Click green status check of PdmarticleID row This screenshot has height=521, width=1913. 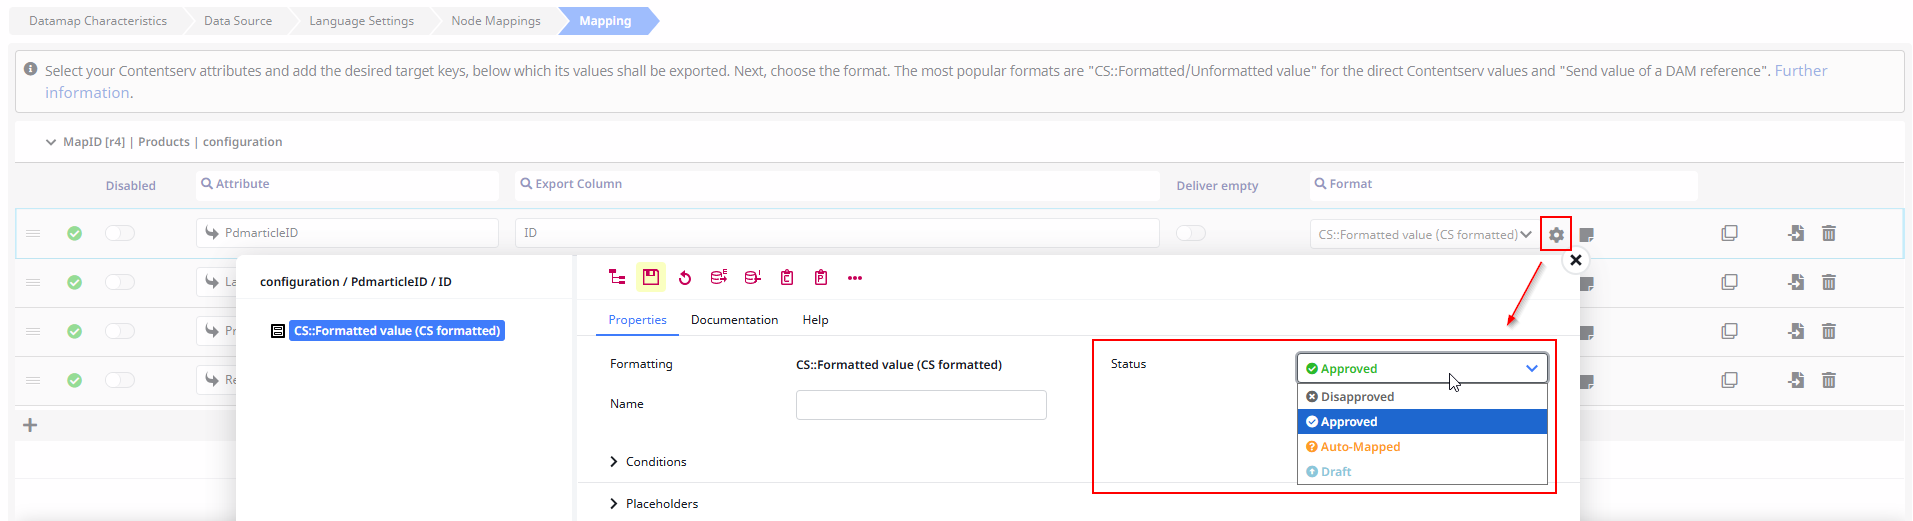coord(74,233)
